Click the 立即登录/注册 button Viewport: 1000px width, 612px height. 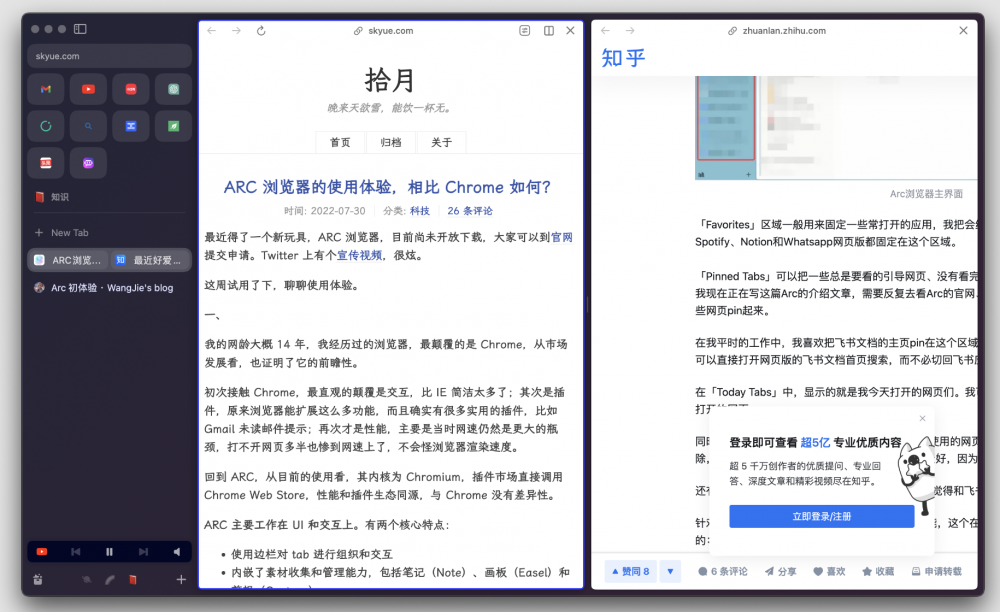tap(821, 516)
